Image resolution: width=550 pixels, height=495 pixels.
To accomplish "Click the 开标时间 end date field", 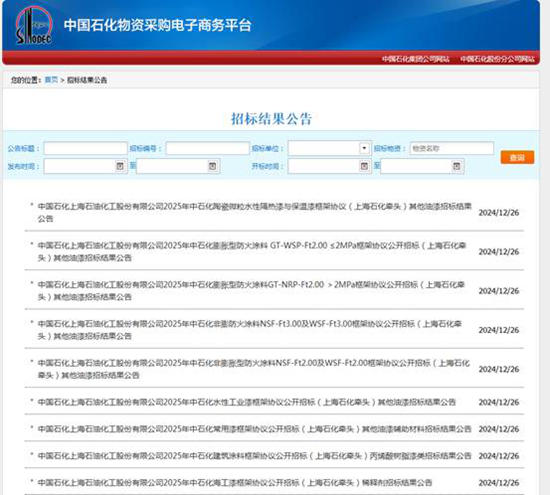I will 422,166.
